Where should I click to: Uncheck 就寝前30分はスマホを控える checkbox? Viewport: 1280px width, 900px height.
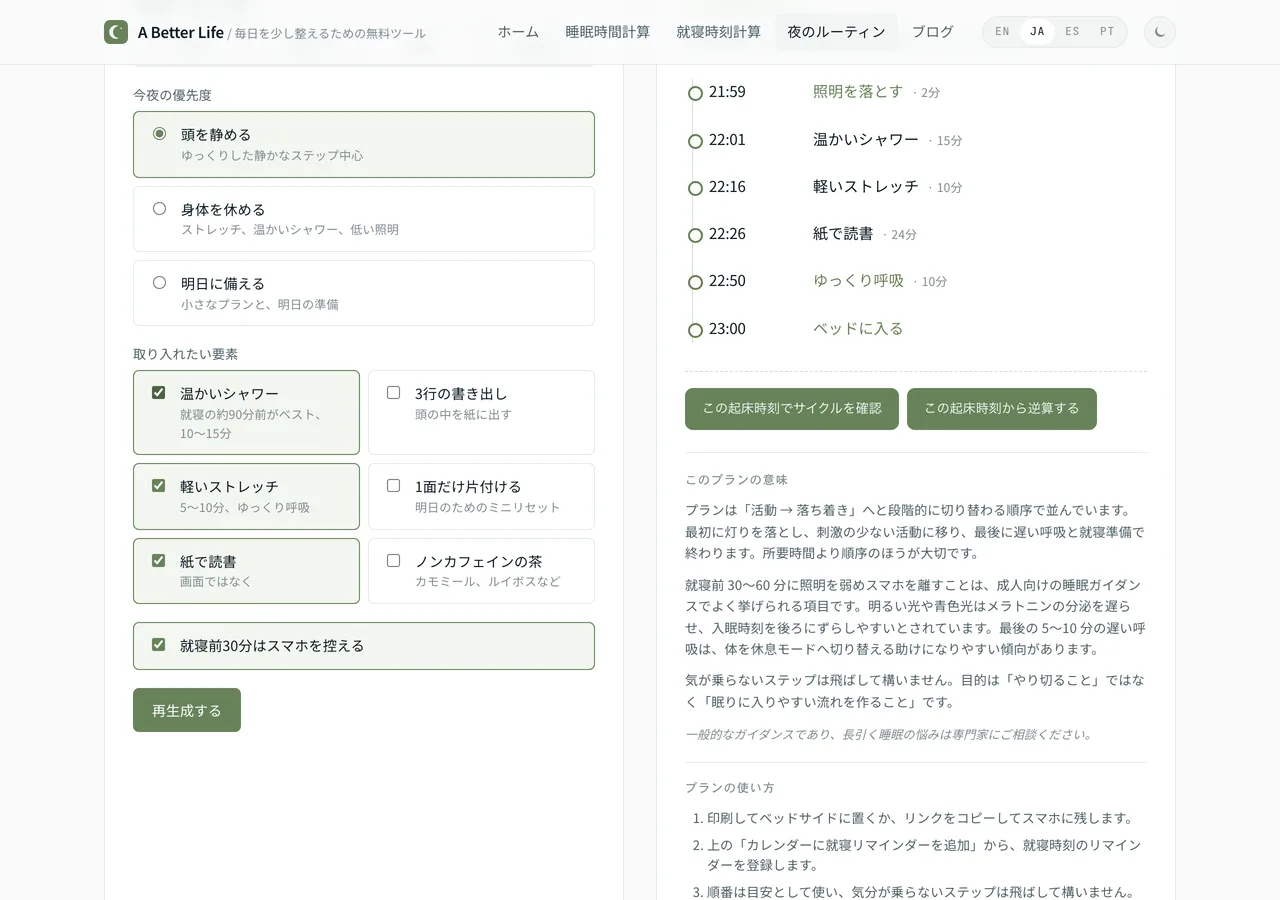point(158,644)
